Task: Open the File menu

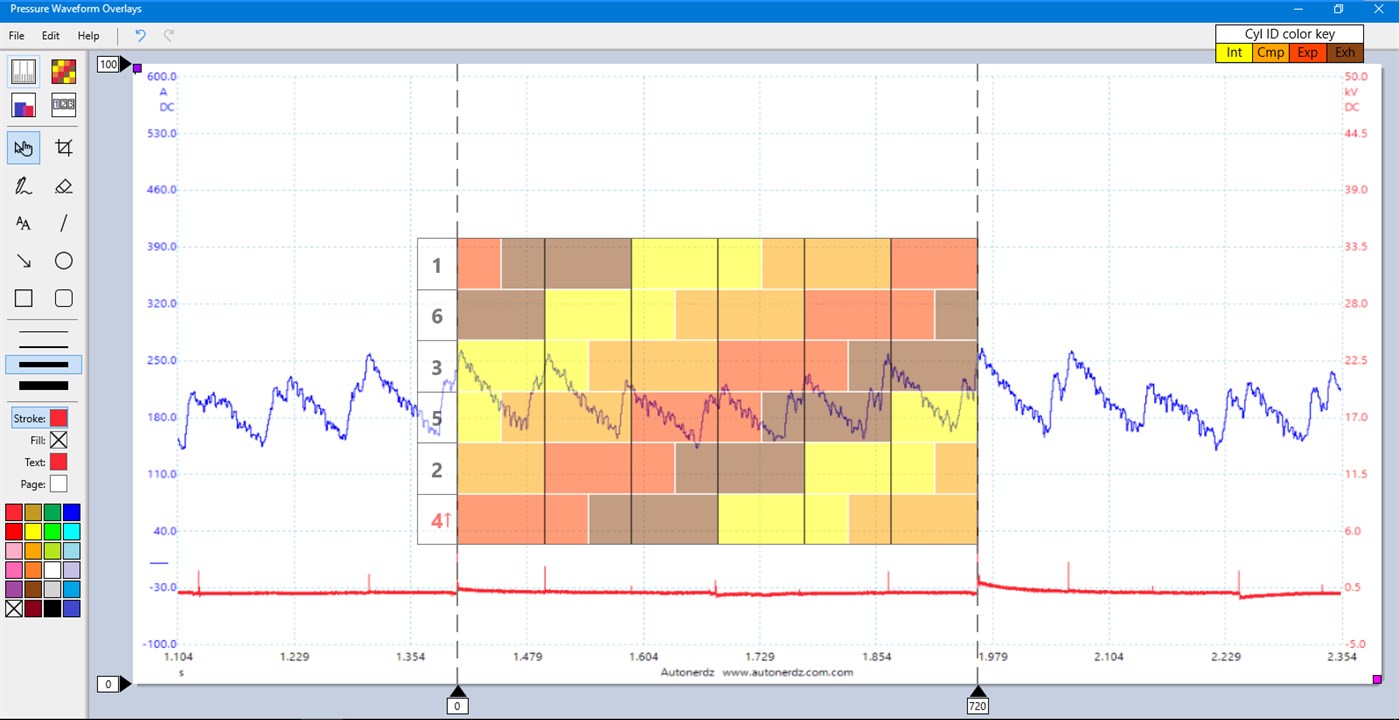Action: (16, 35)
